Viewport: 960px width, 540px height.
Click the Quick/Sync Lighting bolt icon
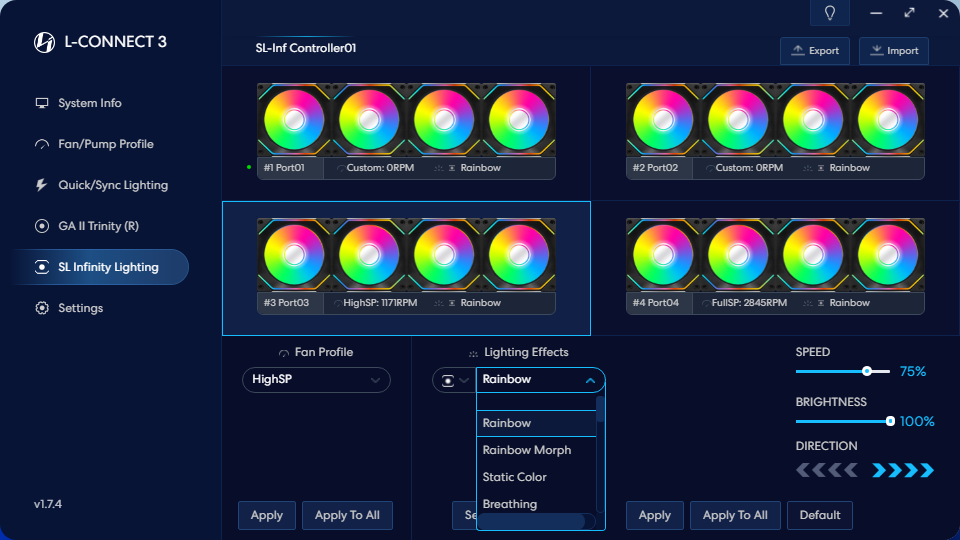click(42, 185)
